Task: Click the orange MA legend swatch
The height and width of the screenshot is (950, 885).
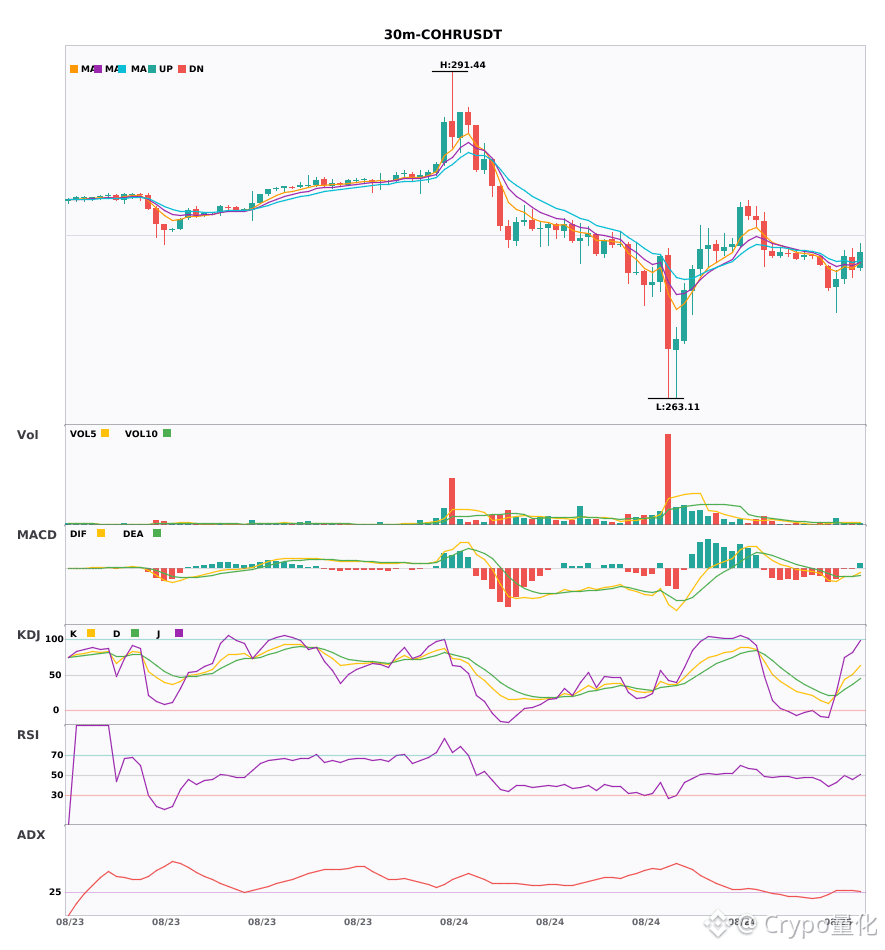Action: pyautogui.click(x=74, y=69)
